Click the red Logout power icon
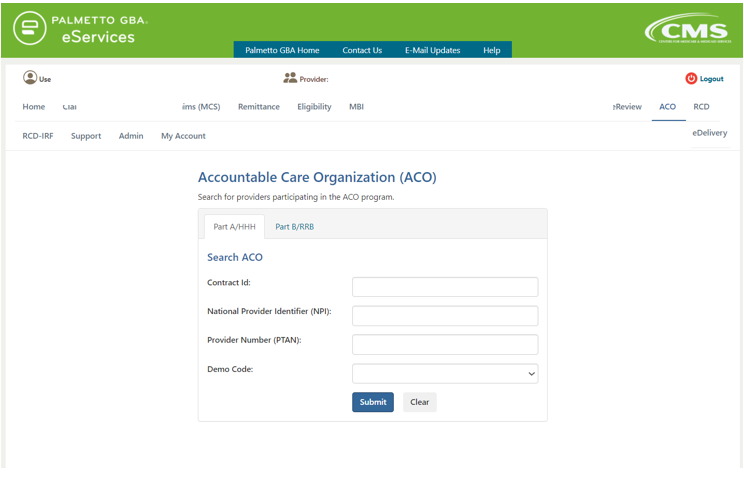This screenshot has height=502, width=744. click(691, 78)
